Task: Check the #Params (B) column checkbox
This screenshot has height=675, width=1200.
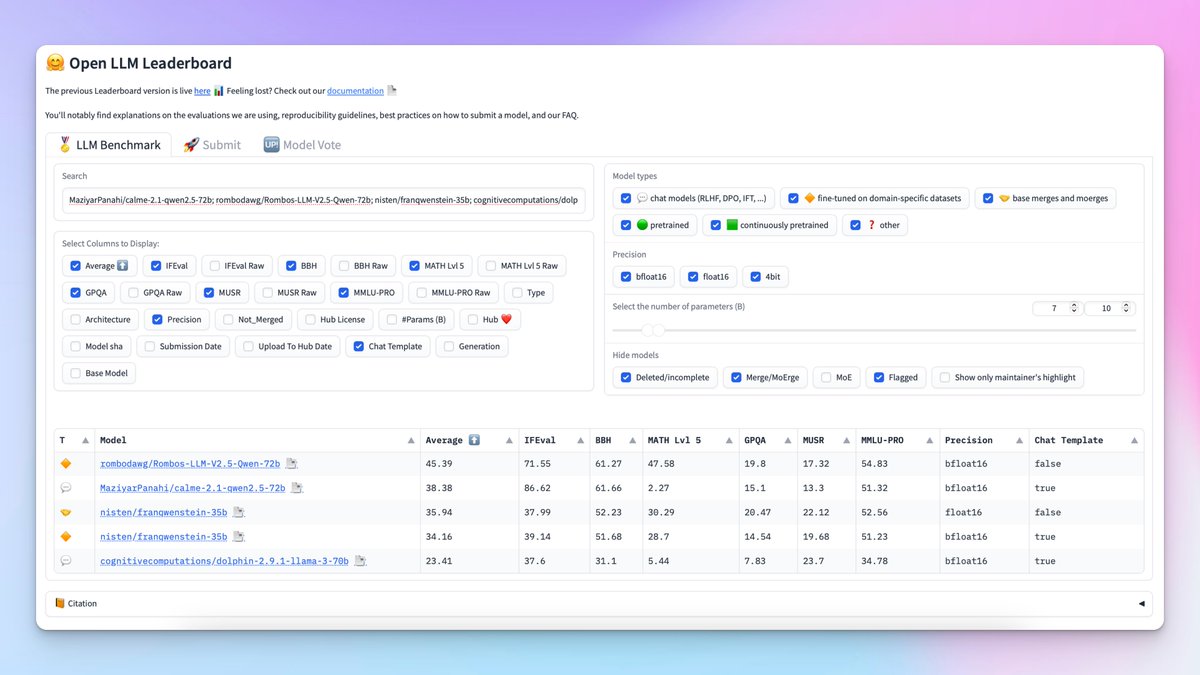Action: coord(392,320)
